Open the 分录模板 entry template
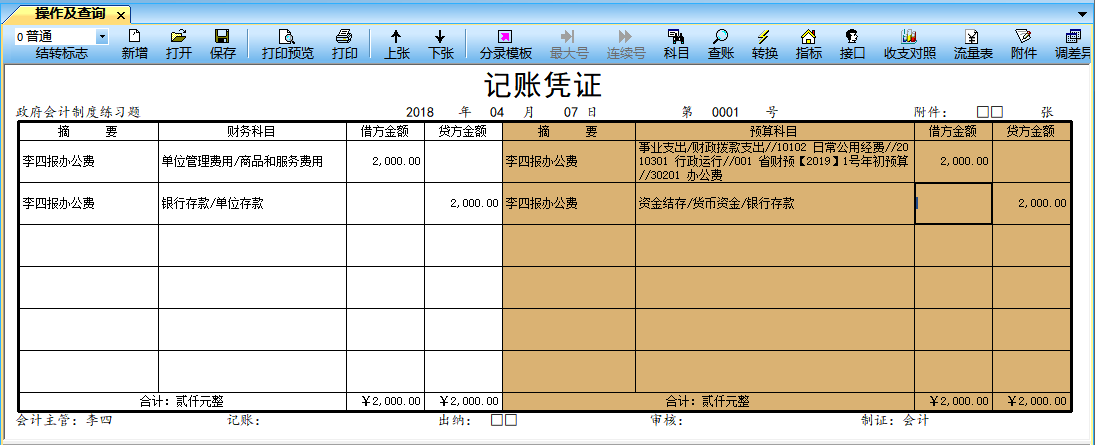The width and height of the screenshot is (1095, 445). pos(506,44)
